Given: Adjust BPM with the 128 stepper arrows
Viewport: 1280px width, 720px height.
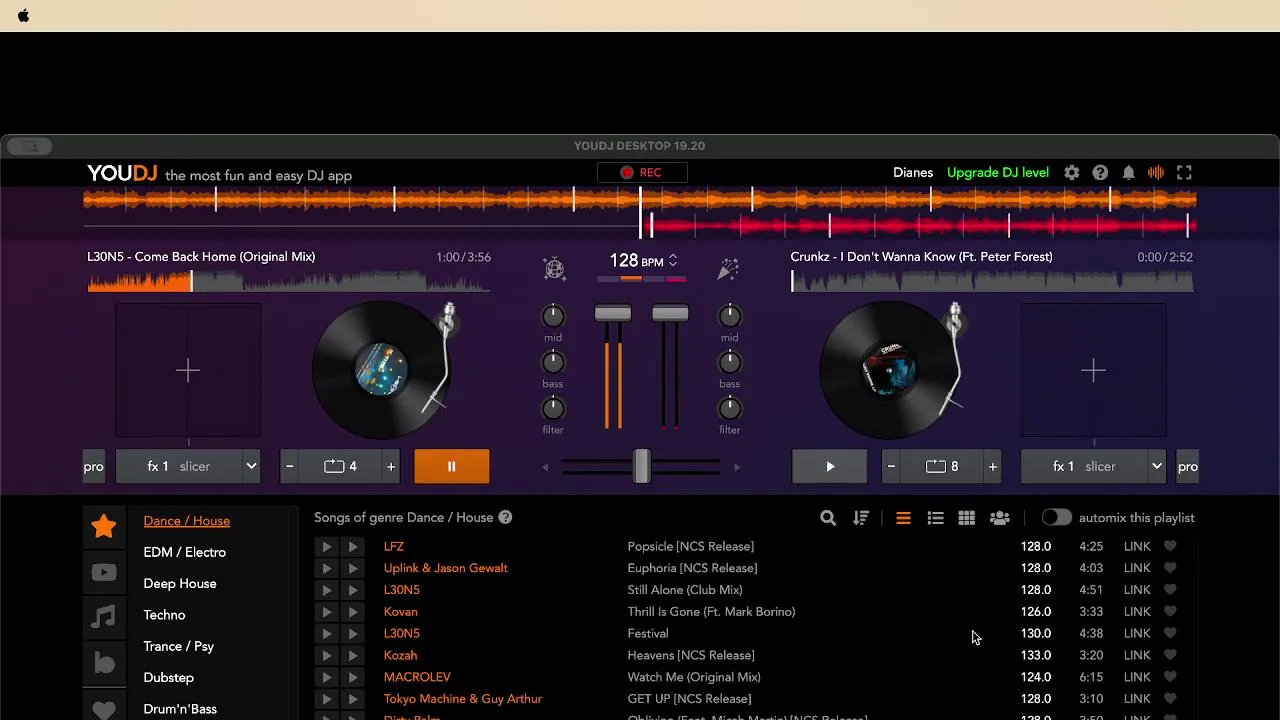Looking at the screenshot, I should [x=673, y=261].
